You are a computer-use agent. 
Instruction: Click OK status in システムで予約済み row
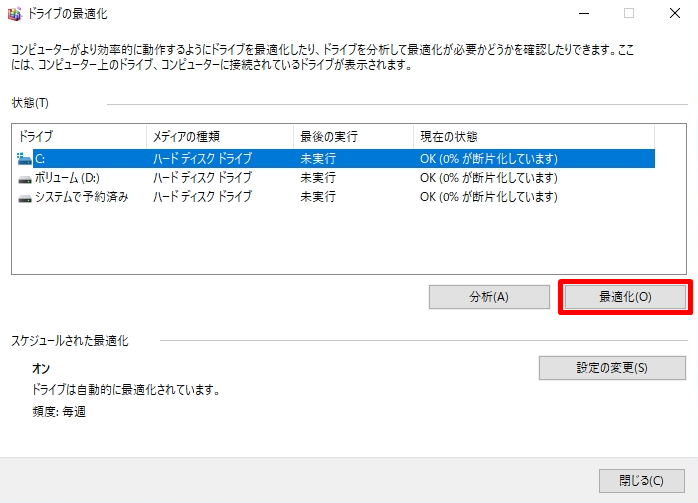point(489,196)
